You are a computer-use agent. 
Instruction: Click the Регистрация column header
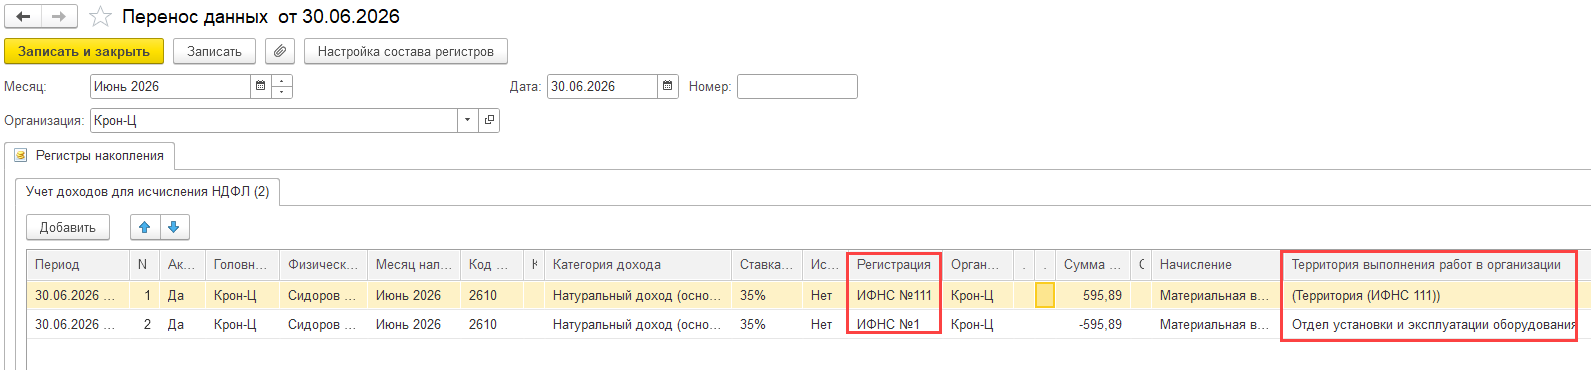click(x=894, y=265)
